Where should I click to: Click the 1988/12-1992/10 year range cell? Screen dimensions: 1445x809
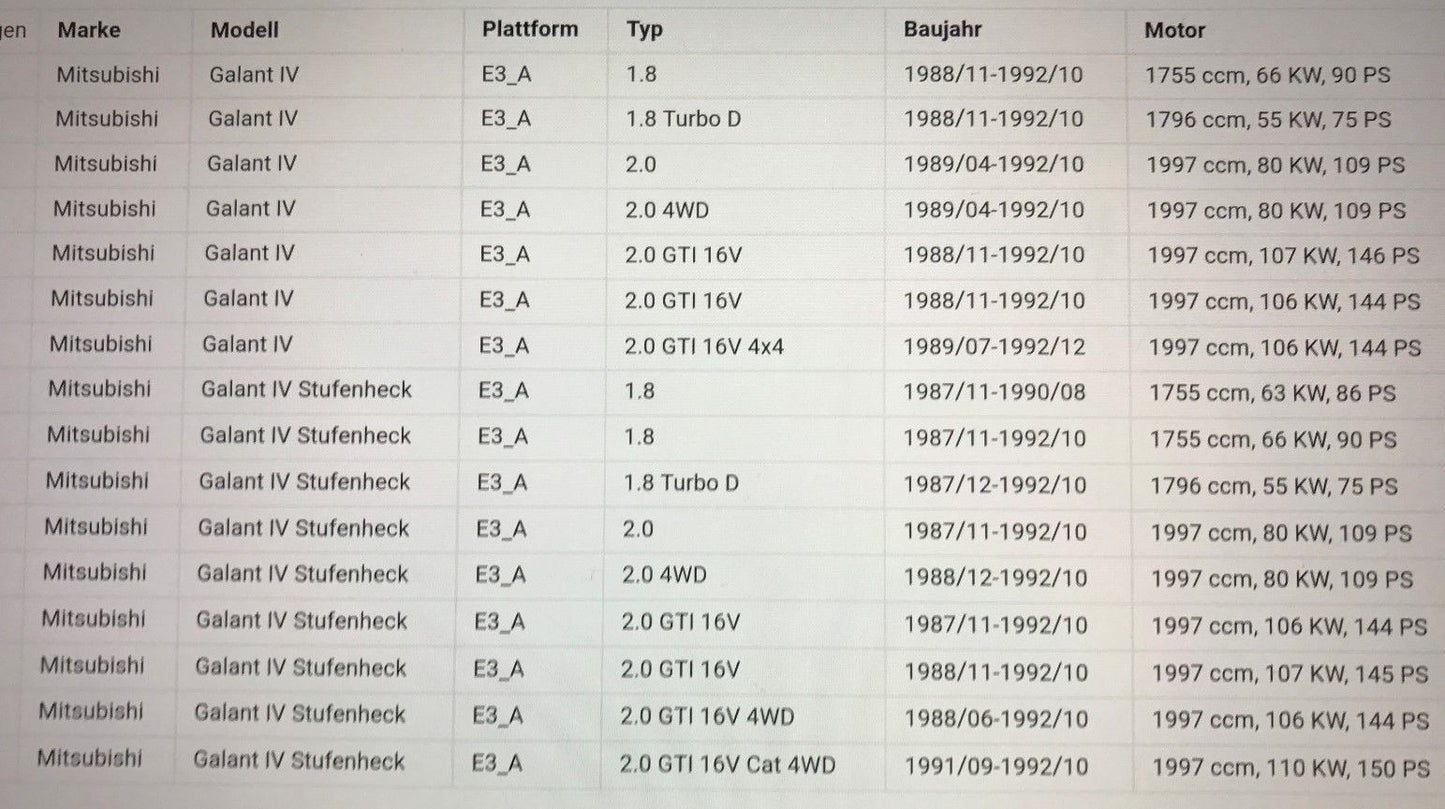[995, 578]
